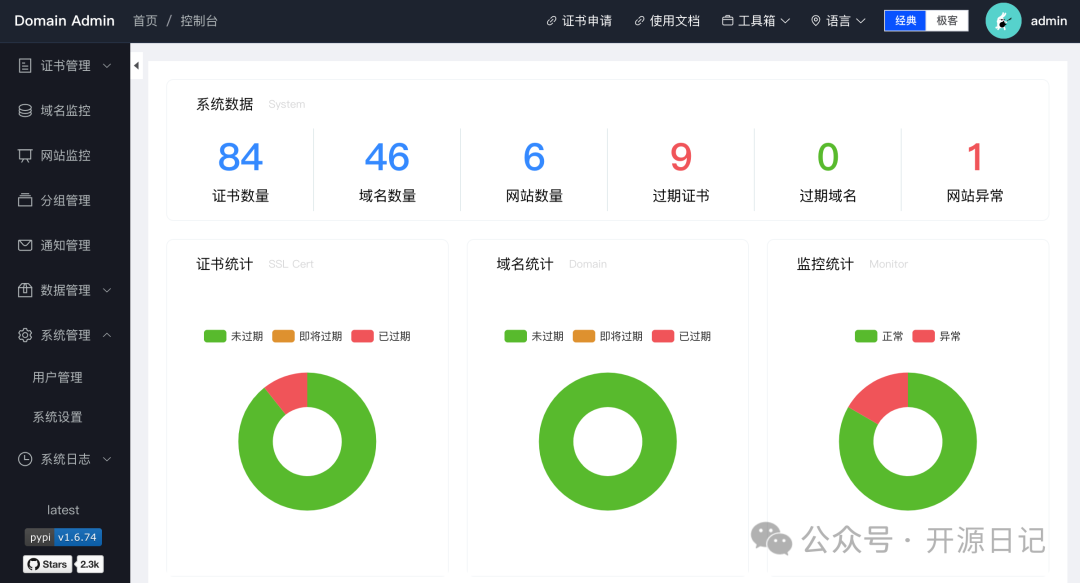The image size is (1080, 583).
Task: Open the 语言 language dropdown
Action: 838,20
